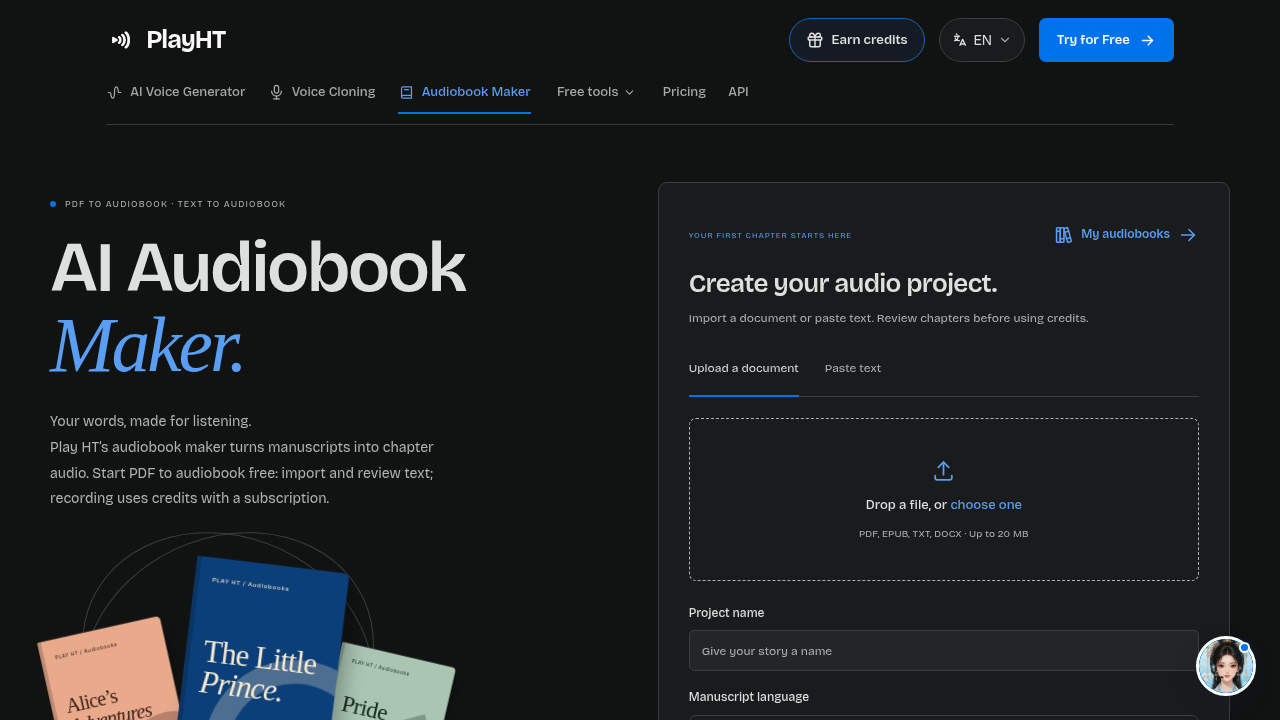Click the choose one file link

[986, 505]
